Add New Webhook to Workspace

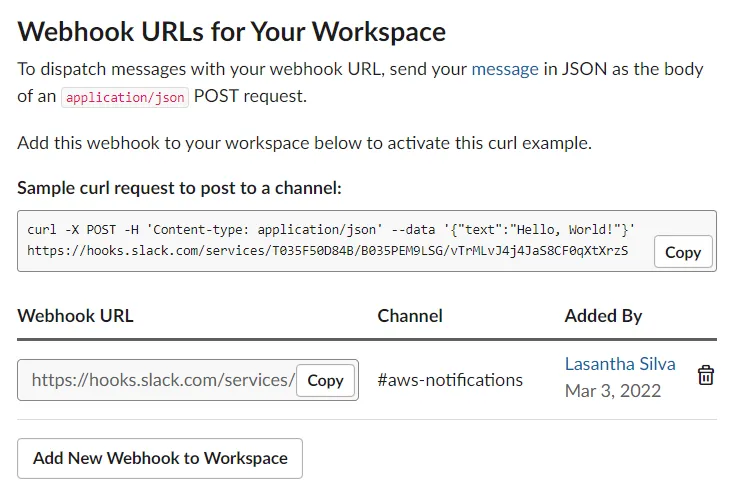click(x=160, y=458)
